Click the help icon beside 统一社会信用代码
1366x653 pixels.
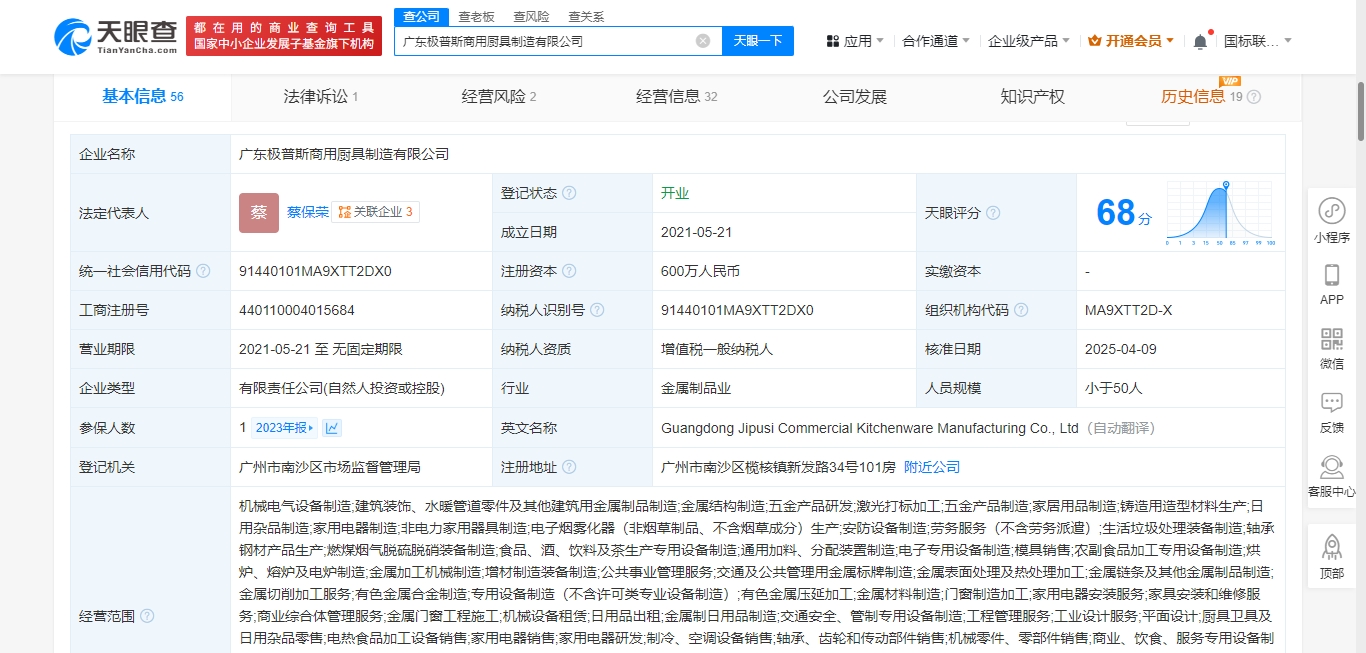203,271
